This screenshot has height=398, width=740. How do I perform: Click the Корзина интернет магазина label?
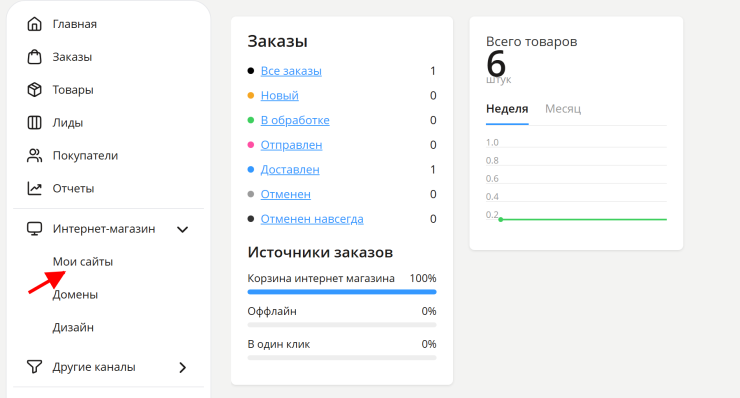(x=321, y=278)
